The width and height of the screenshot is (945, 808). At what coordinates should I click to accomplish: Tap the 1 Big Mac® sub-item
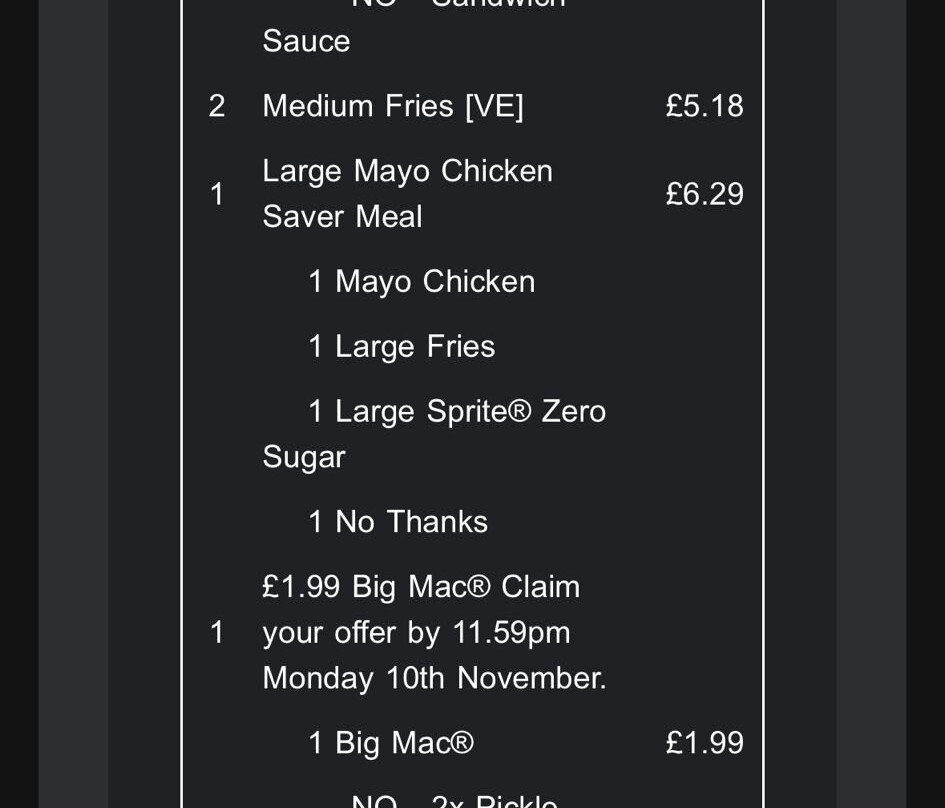click(x=390, y=743)
